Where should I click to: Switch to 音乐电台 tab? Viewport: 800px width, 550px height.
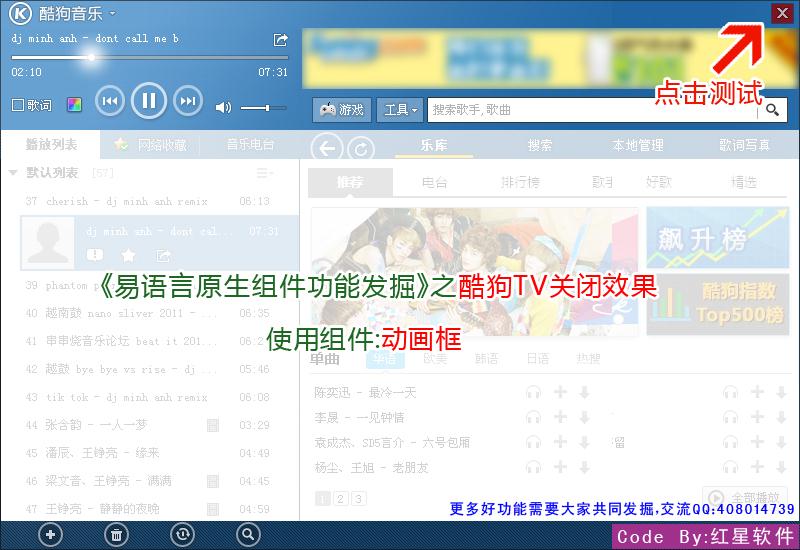click(250, 145)
